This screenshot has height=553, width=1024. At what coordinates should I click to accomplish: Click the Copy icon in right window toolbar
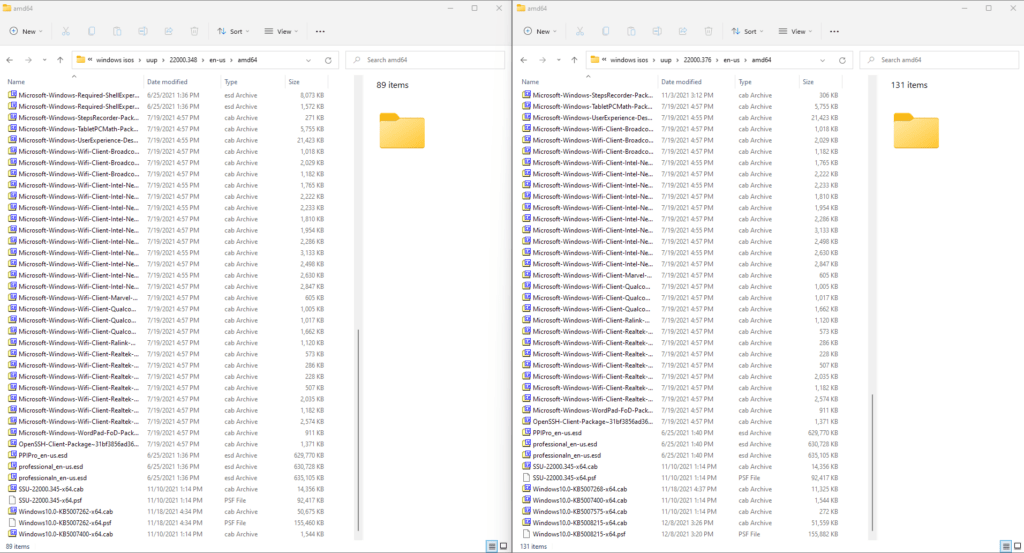[x=605, y=31]
